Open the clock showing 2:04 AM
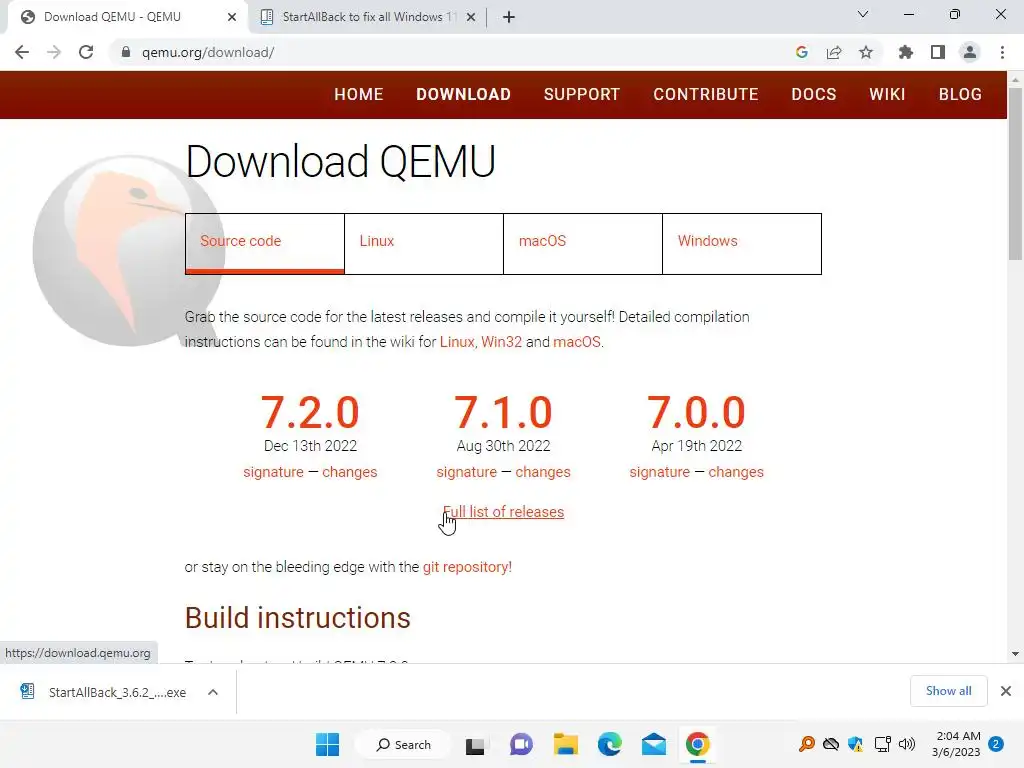The width and height of the screenshot is (1024, 768). tap(956, 744)
